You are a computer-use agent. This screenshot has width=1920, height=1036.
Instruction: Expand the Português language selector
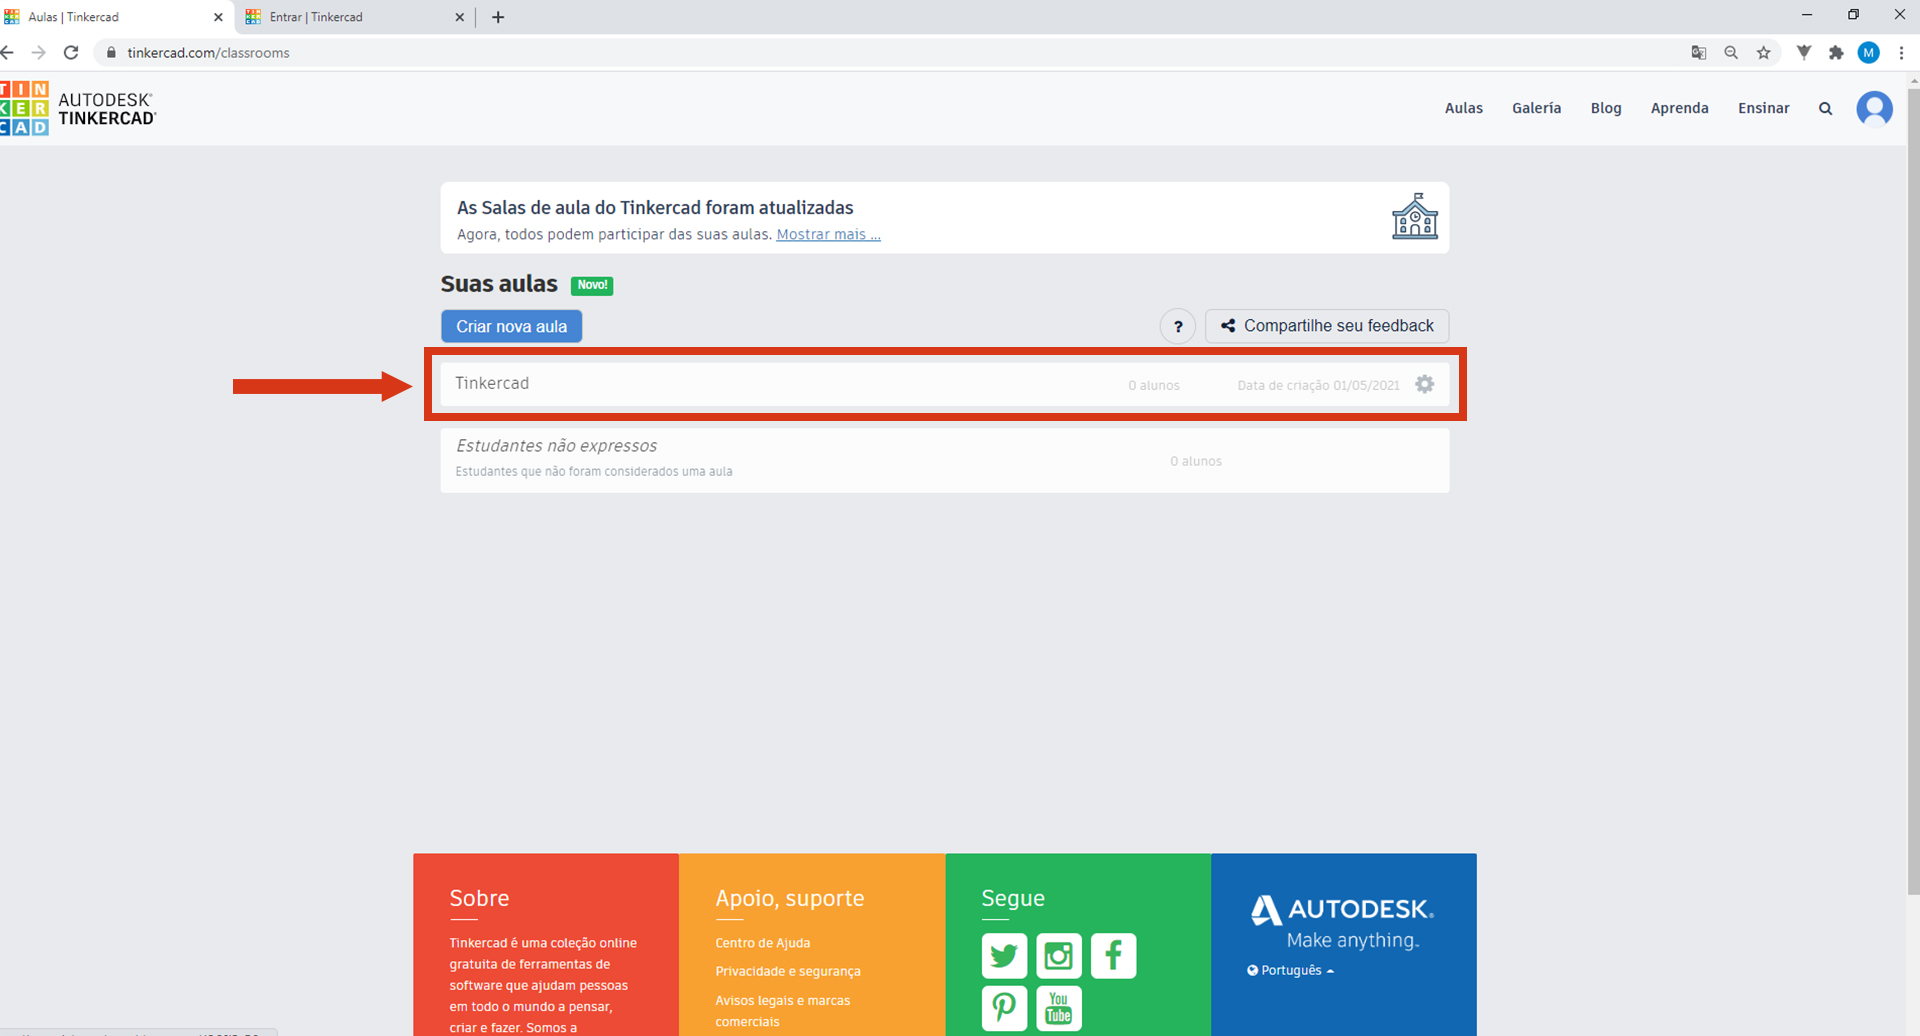point(1290,970)
